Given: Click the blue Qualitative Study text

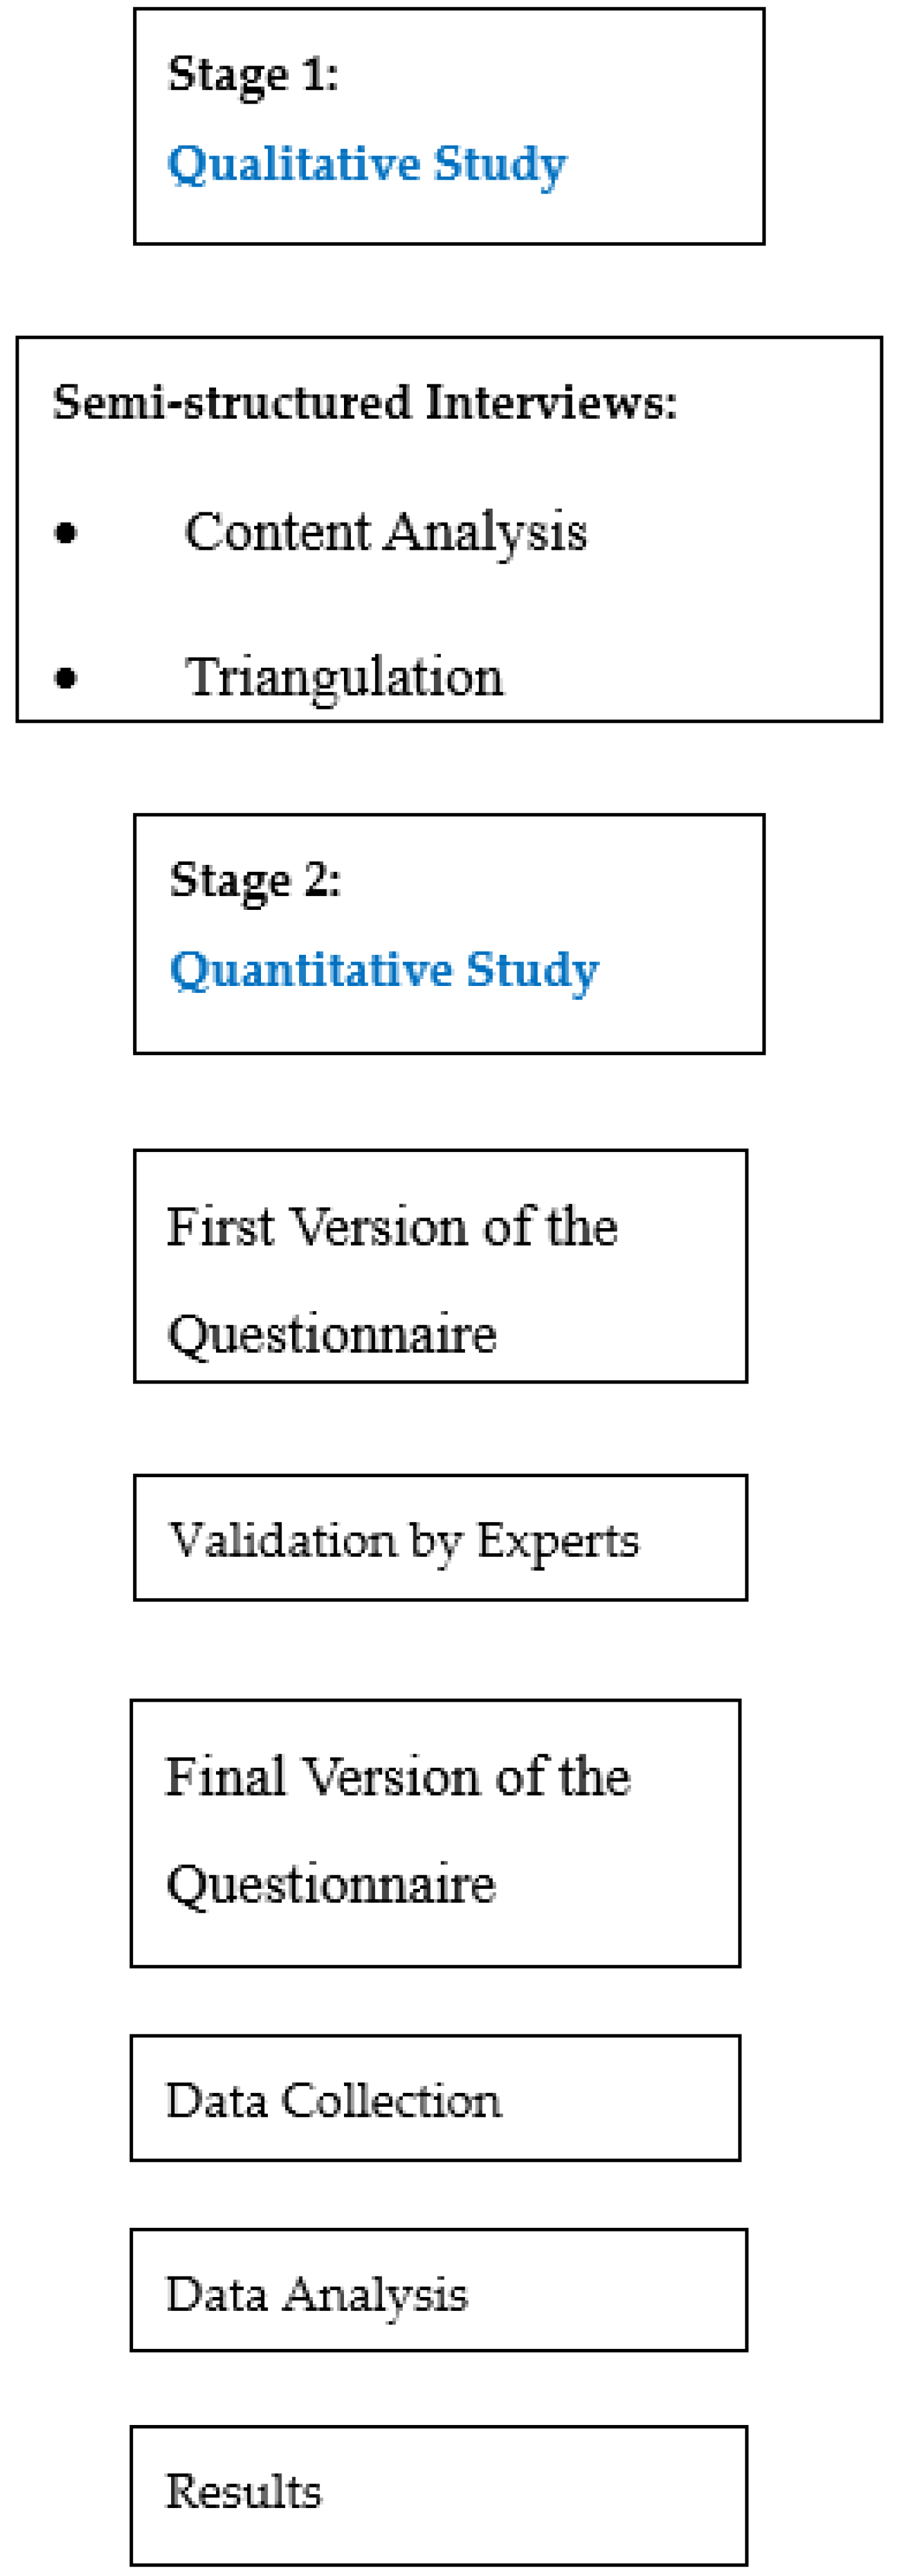Looking at the screenshot, I should click(366, 164).
